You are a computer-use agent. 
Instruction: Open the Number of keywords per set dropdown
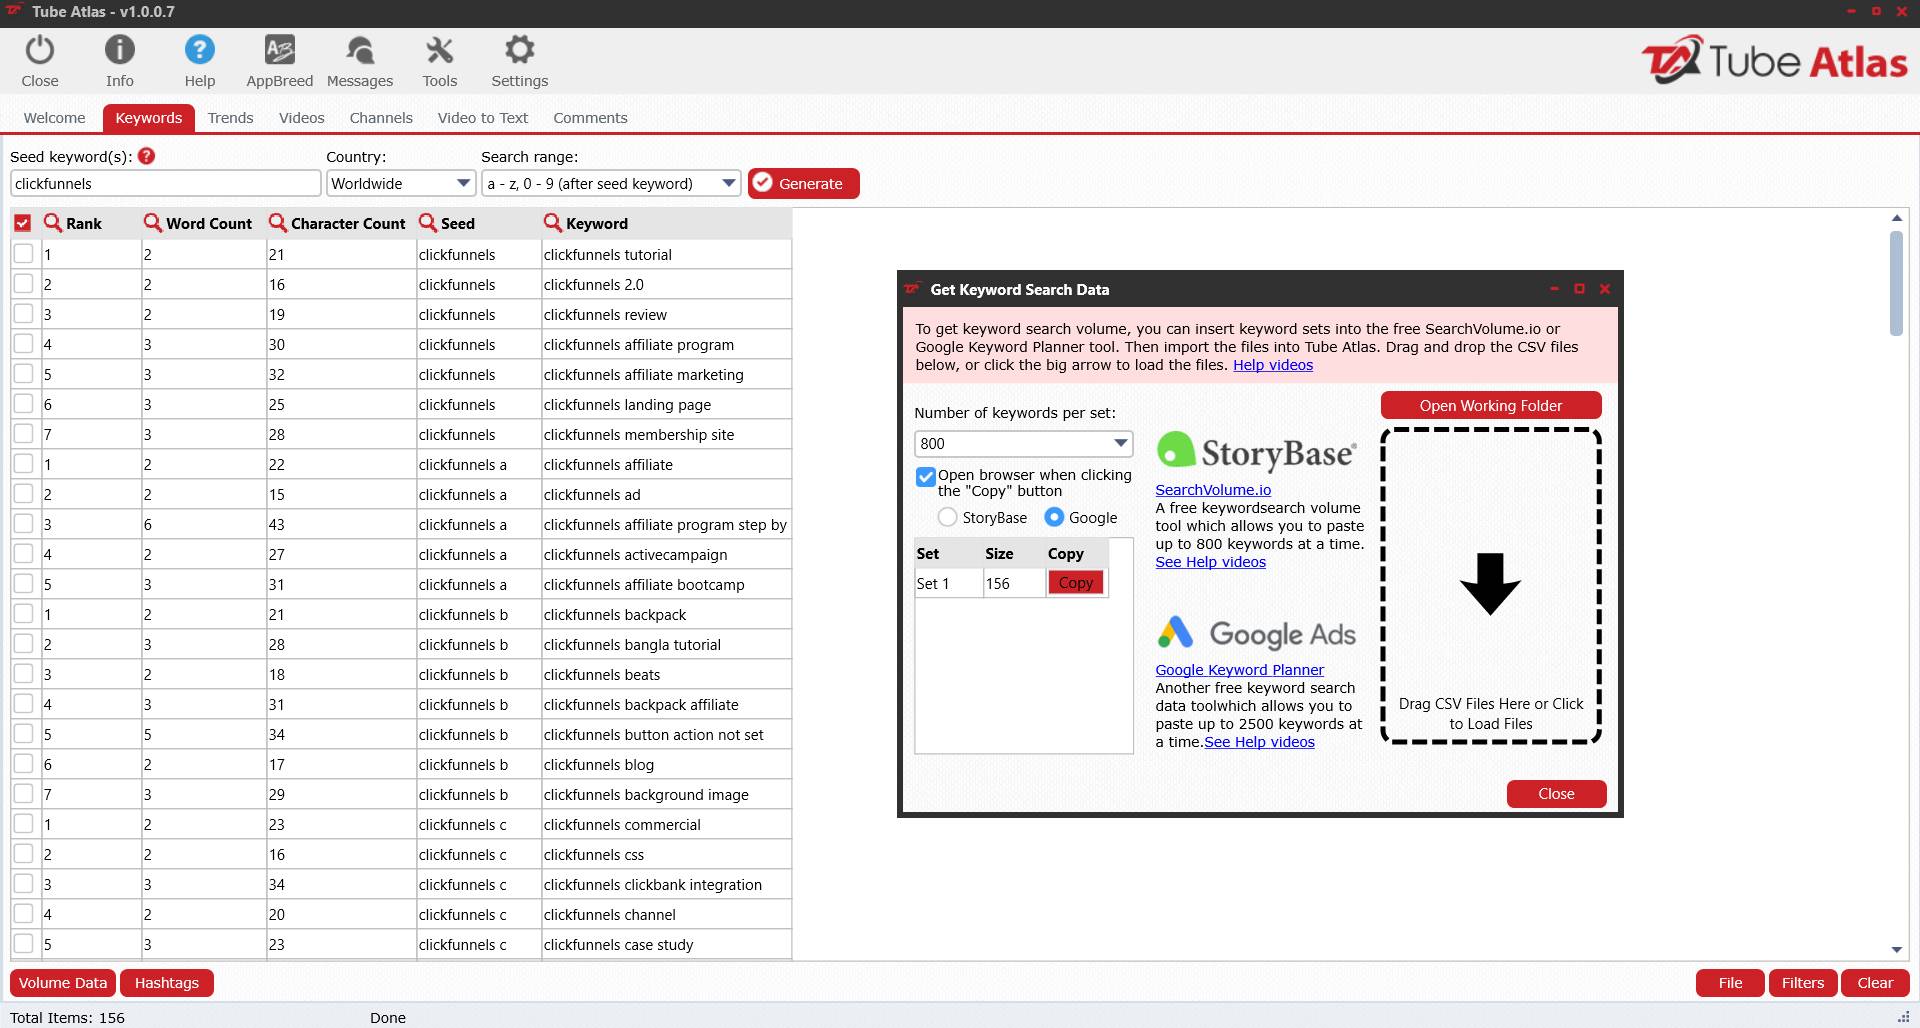tap(1024, 443)
